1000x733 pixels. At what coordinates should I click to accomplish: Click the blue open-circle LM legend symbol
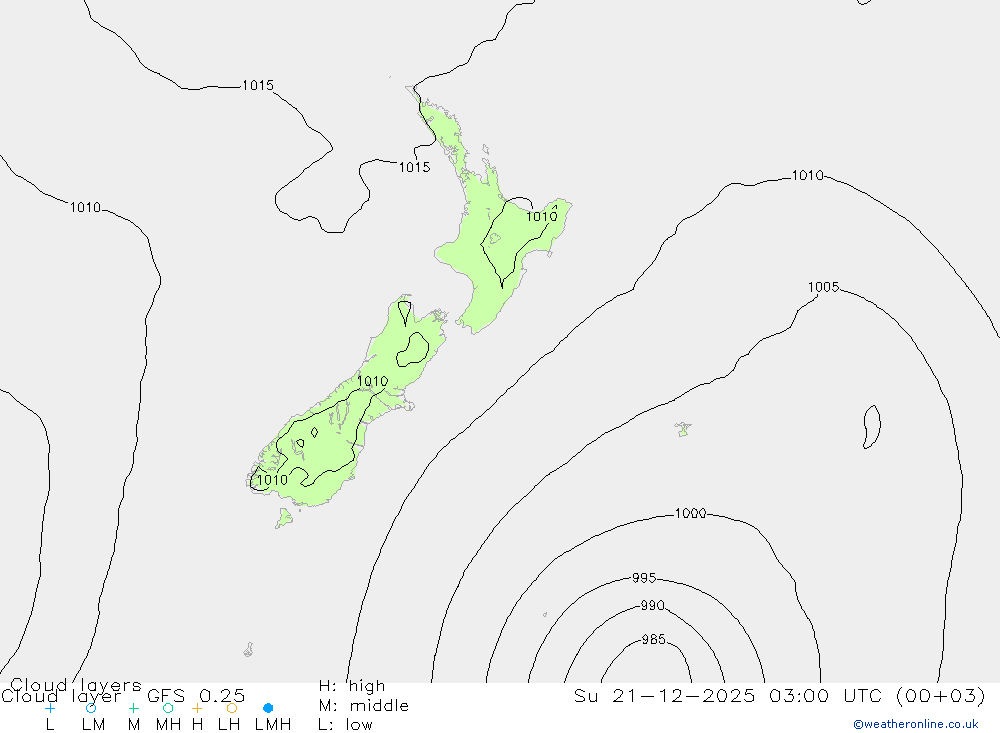pyautogui.click(x=91, y=708)
